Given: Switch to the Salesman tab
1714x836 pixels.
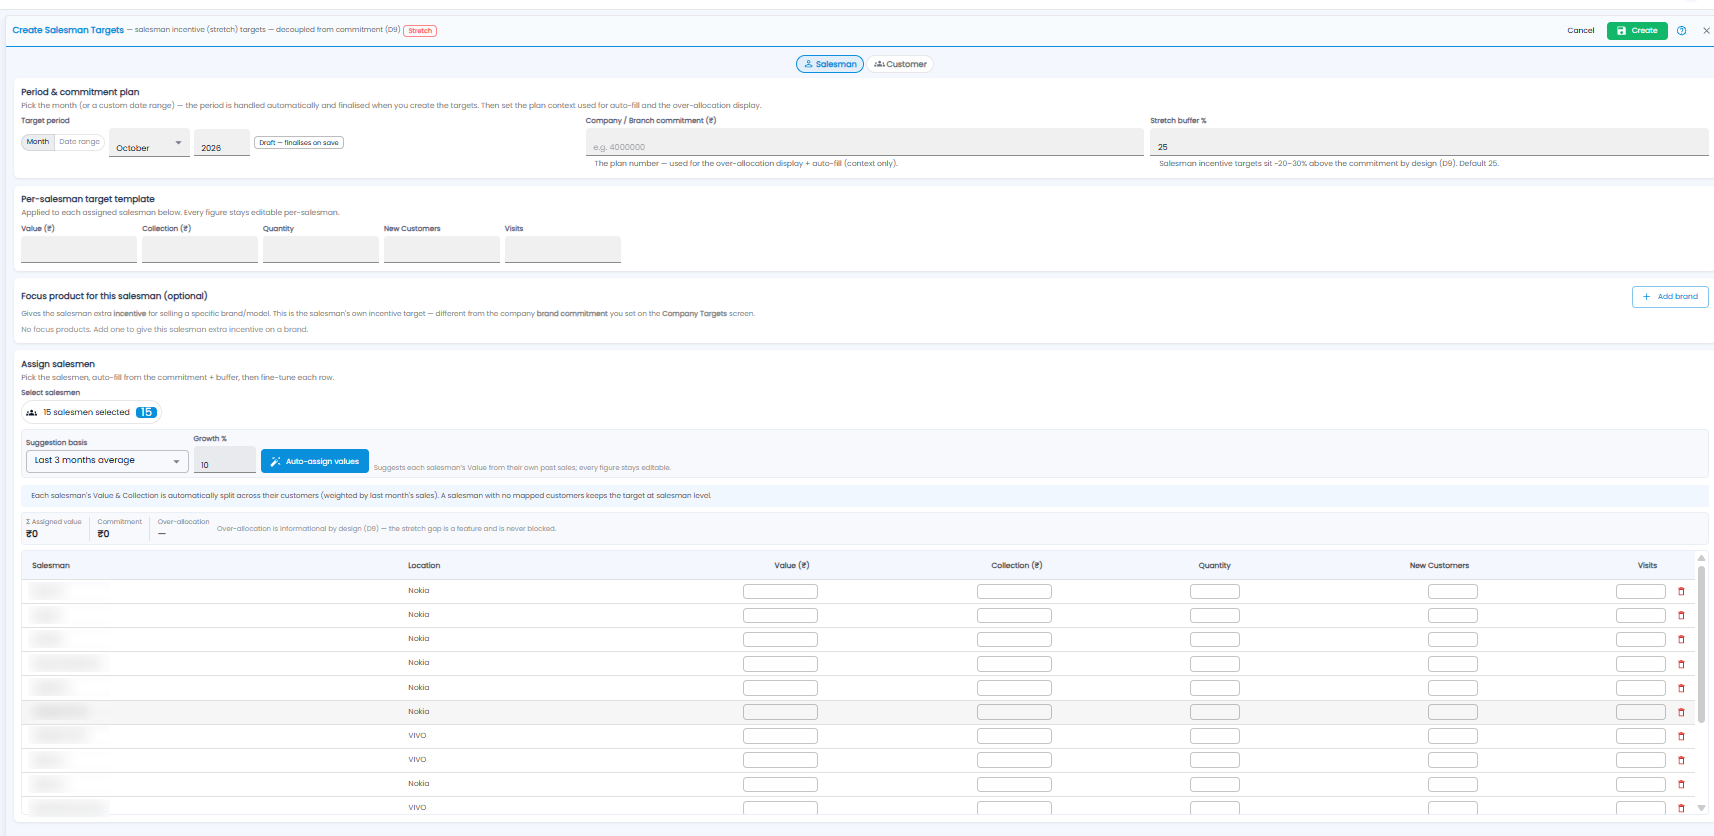Looking at the screenshot, I should (830, 64).
